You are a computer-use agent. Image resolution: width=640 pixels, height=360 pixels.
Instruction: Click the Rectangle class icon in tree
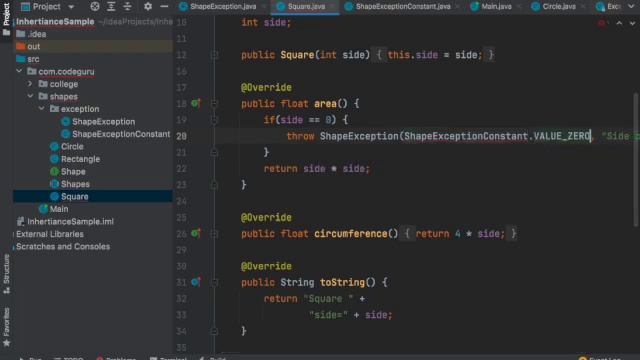(x=54, y=159)
